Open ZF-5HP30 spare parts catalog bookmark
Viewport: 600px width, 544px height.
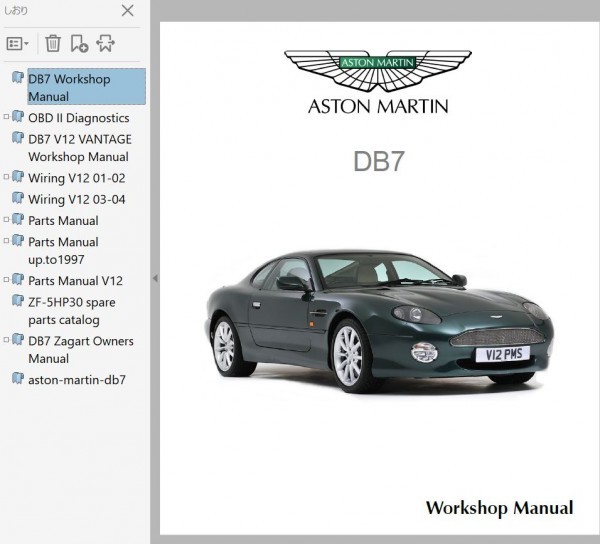pos(72,311)
